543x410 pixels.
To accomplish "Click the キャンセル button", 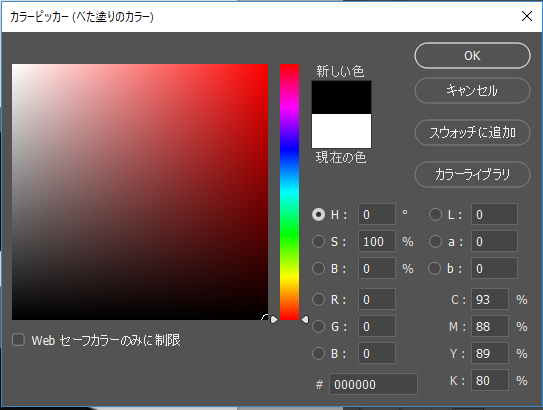I will (472, 90).
